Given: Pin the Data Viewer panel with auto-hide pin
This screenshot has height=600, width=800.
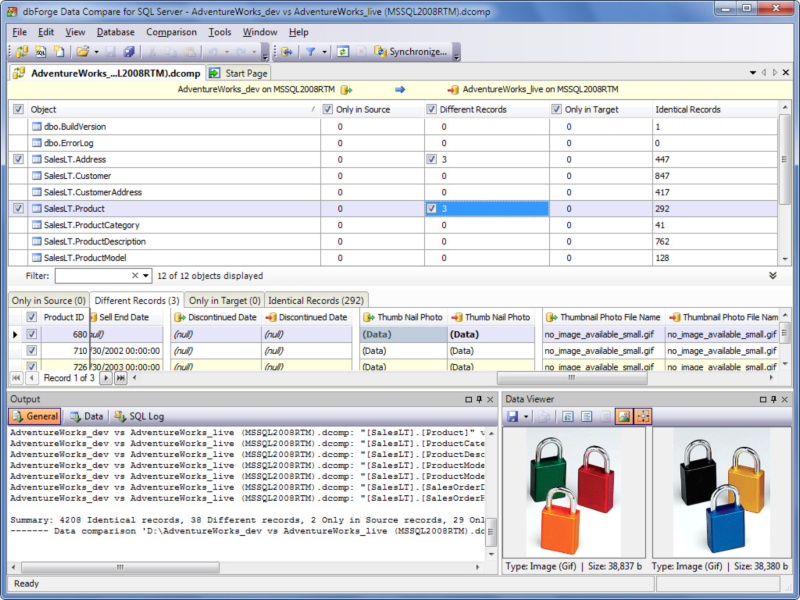Looking at the screenshot, I should (x=774, y=399).
